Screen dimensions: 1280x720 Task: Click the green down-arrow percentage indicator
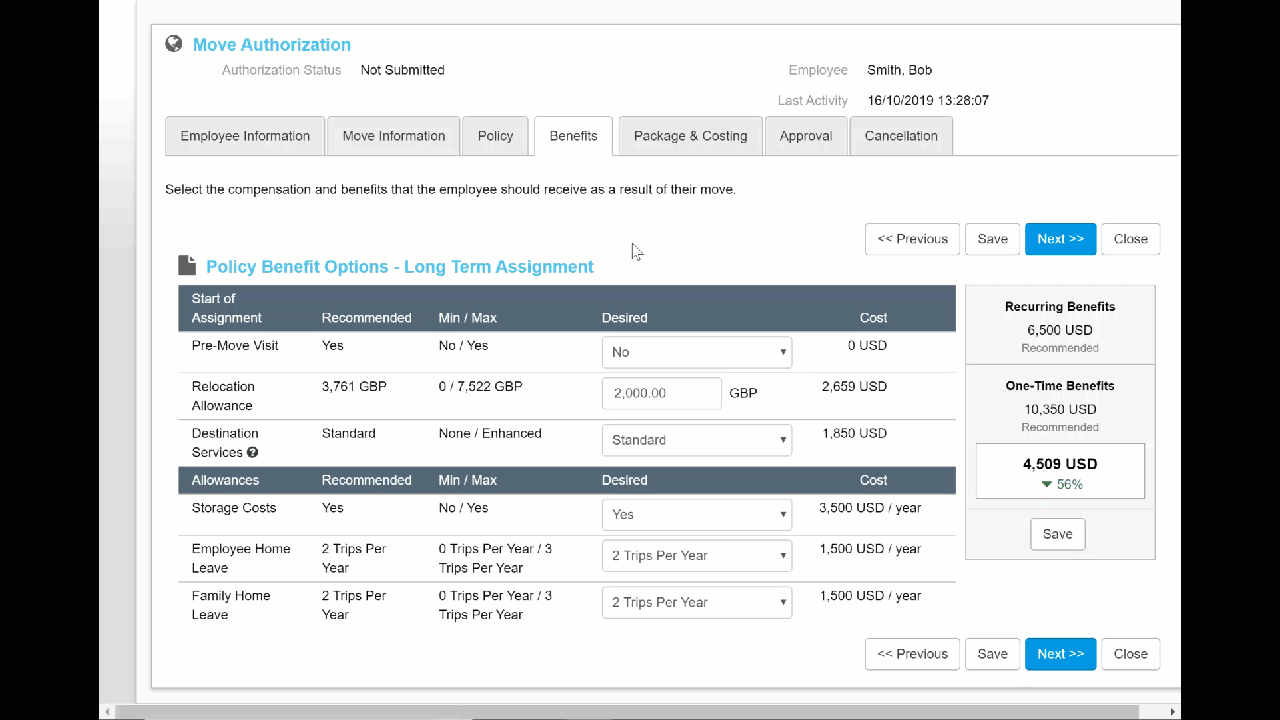[1061, 484]
